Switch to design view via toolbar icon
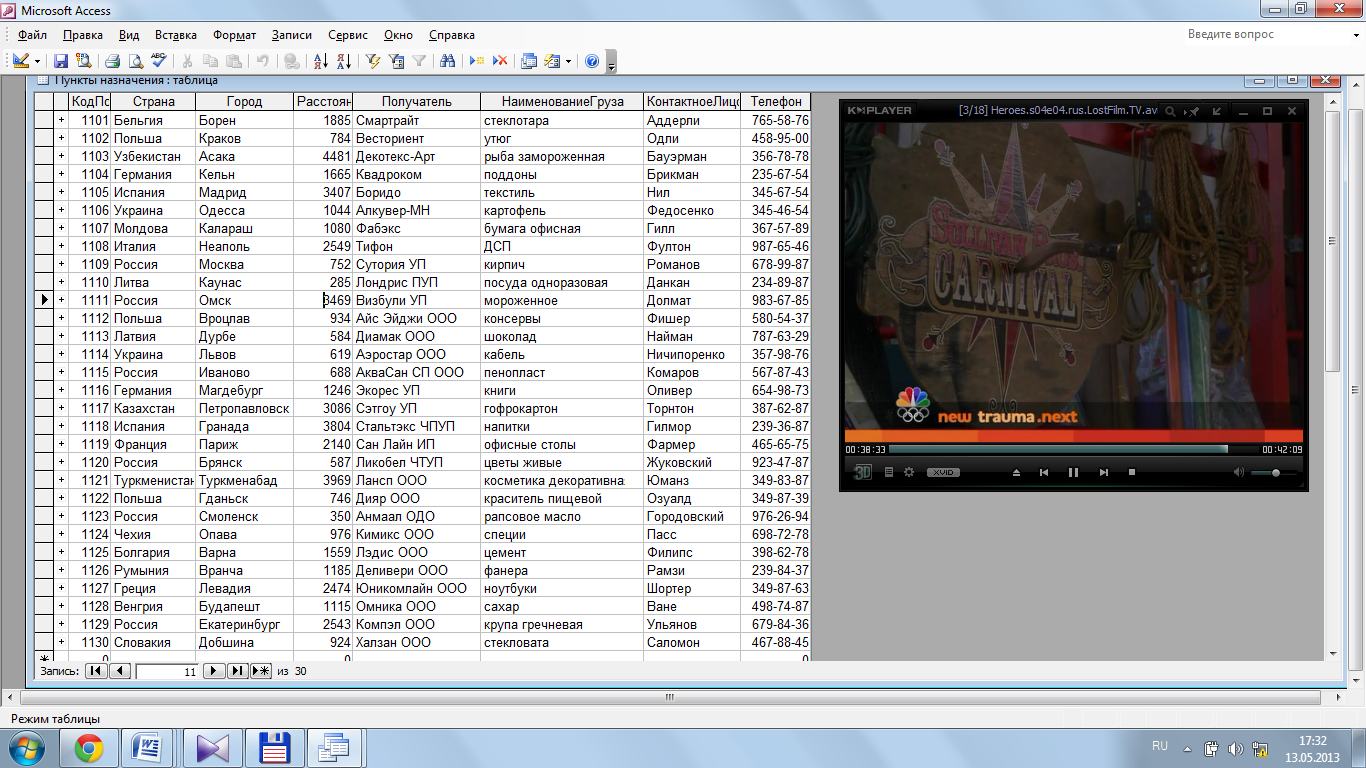The image size is (1366, 768). 21,61
